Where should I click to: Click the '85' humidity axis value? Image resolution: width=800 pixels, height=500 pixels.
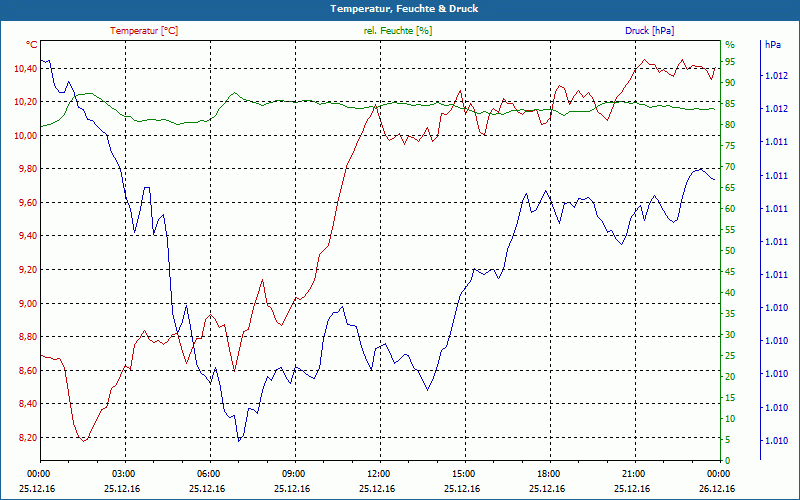[730, 104]
